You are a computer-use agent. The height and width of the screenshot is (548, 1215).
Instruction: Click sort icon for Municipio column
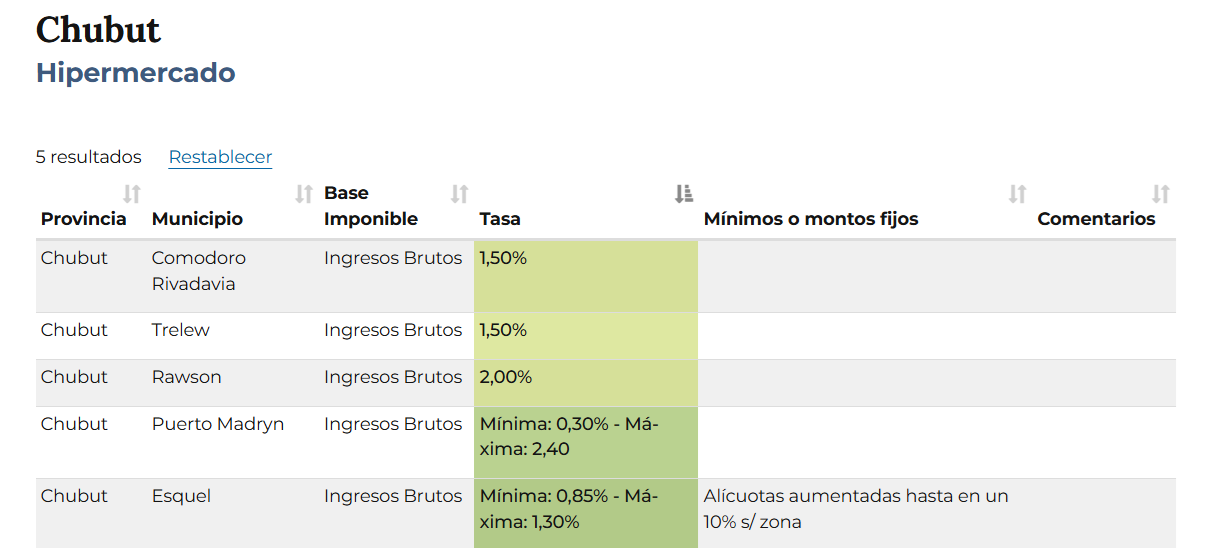[x=304, y=193]
